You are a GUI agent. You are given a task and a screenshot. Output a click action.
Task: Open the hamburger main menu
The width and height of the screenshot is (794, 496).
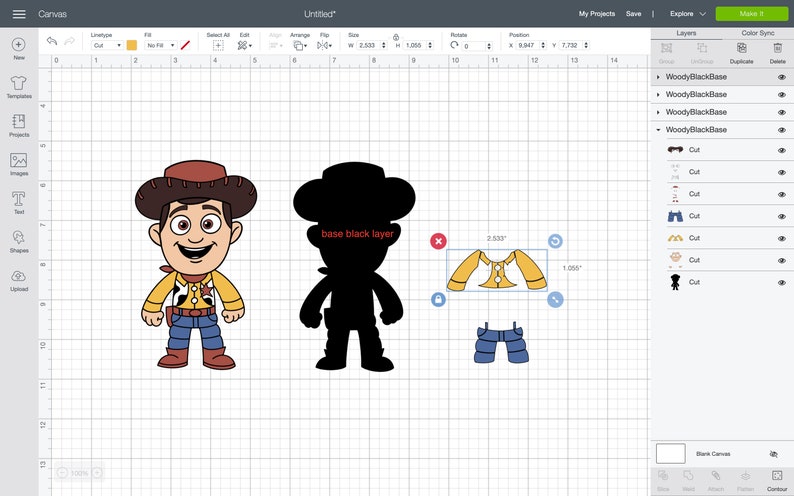tap(19, 14)
